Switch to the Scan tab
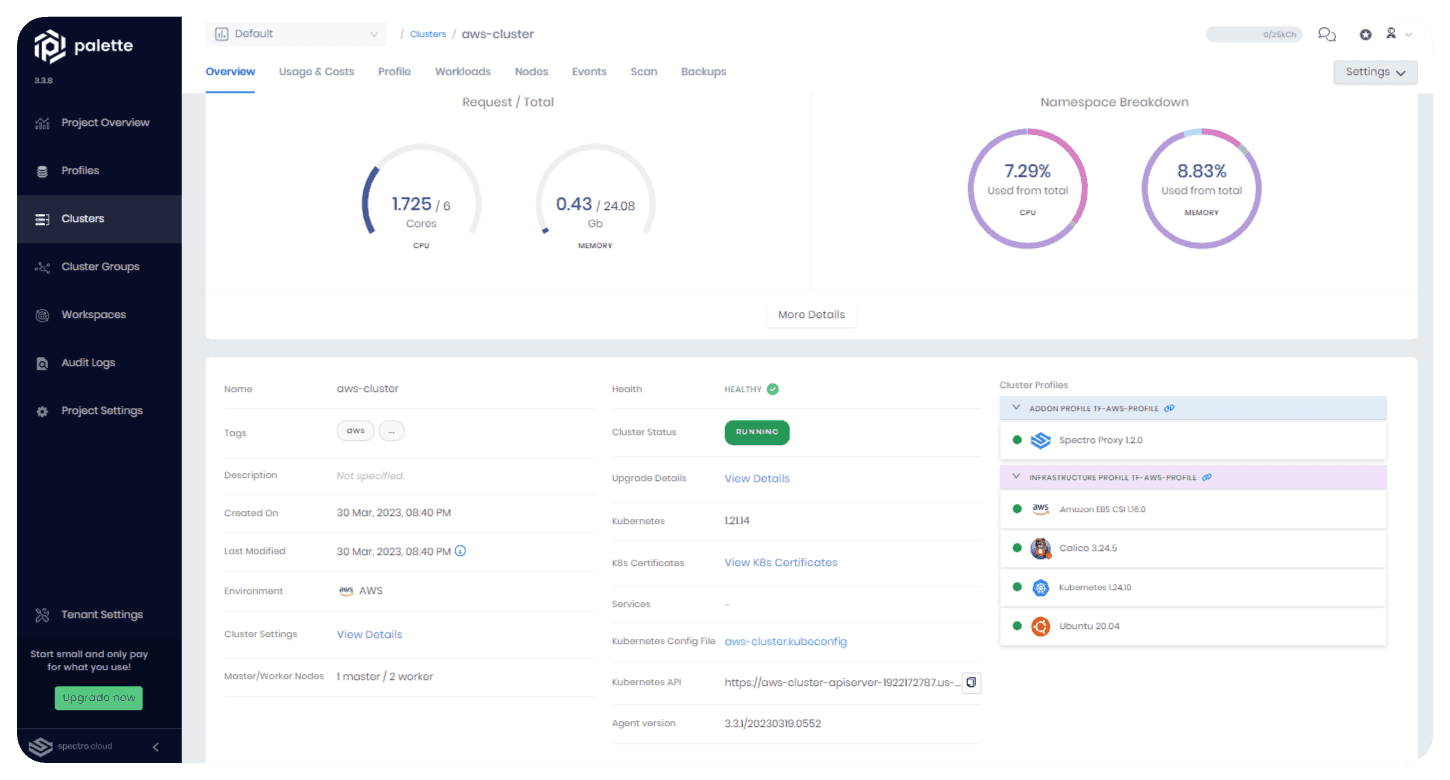This screenshot has height=780, width=1450. [644, 72]
